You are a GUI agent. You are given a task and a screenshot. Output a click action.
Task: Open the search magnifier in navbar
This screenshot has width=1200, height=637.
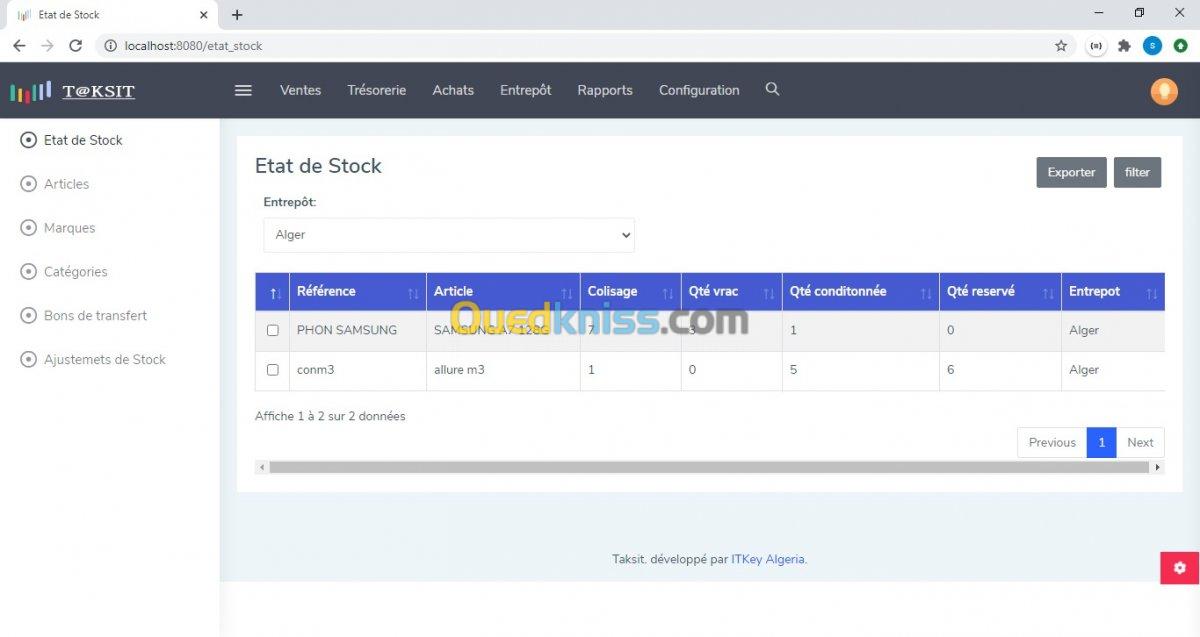772,89
